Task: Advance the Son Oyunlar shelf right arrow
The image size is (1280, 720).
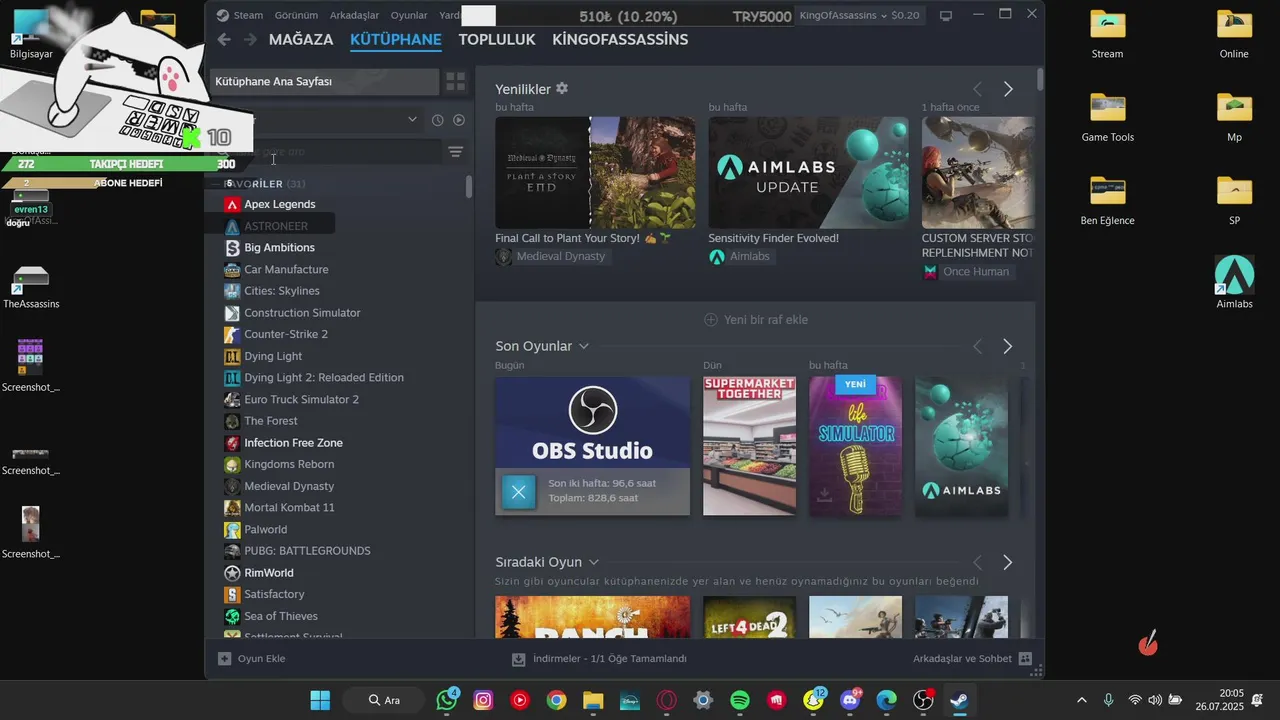Action: pos(1008,346)
